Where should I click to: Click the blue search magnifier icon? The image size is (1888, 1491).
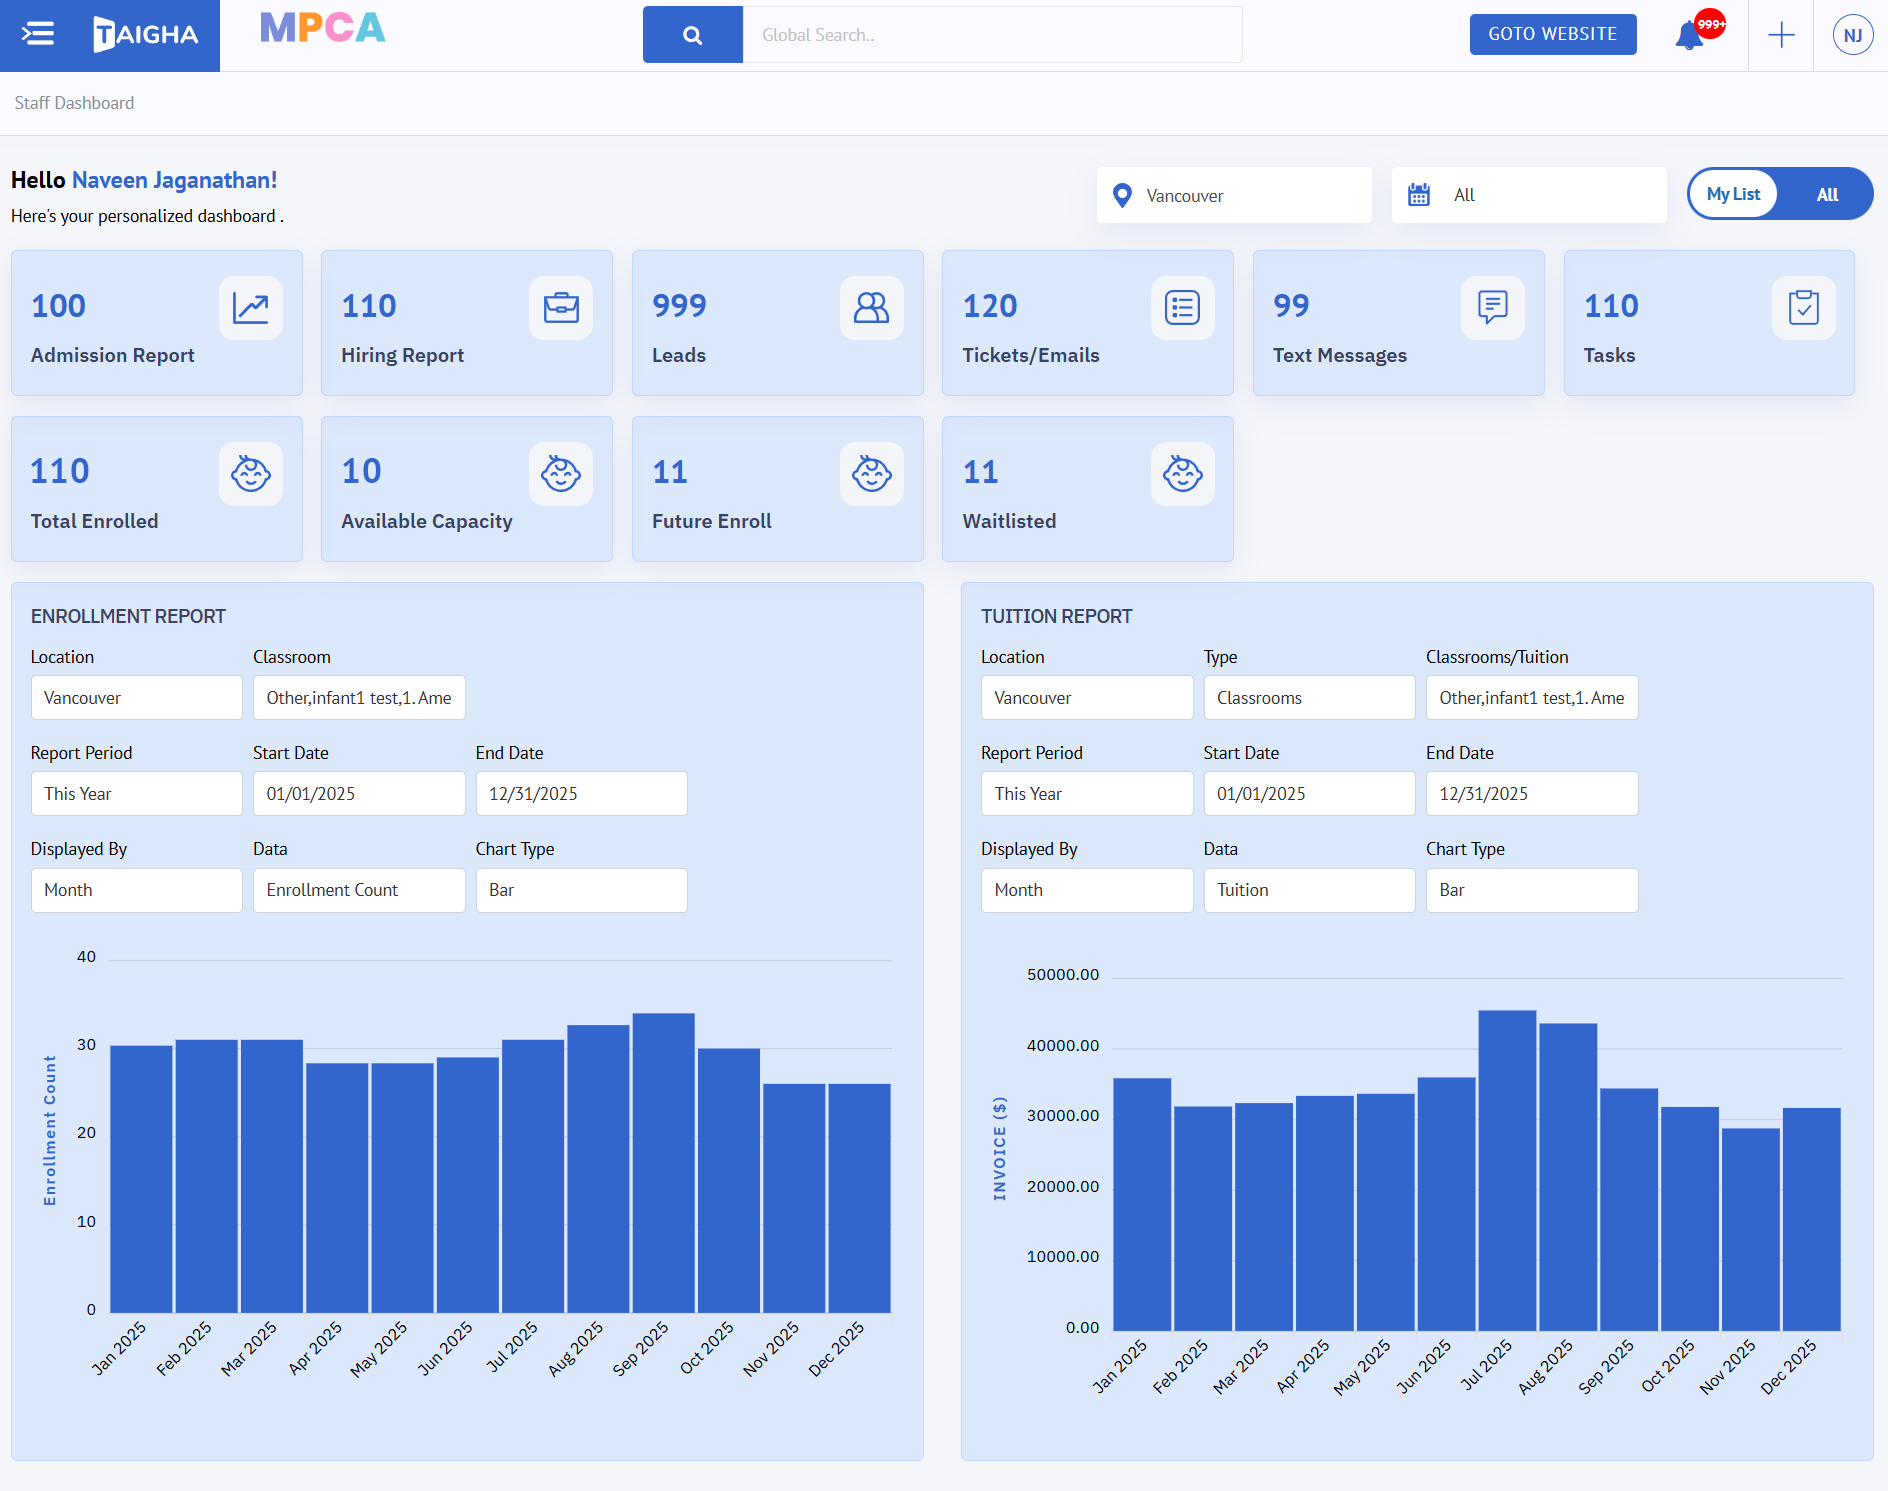point(692,35)
